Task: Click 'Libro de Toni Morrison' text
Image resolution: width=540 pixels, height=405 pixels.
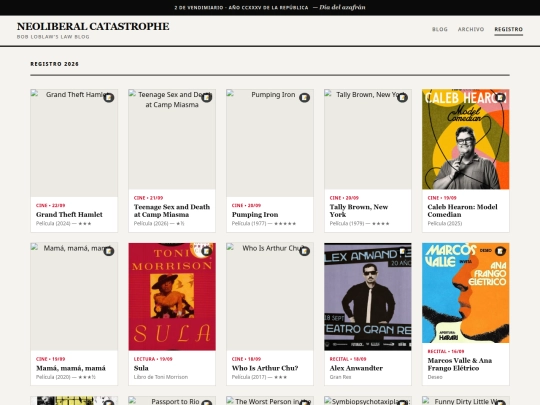Action: [161, 377]
